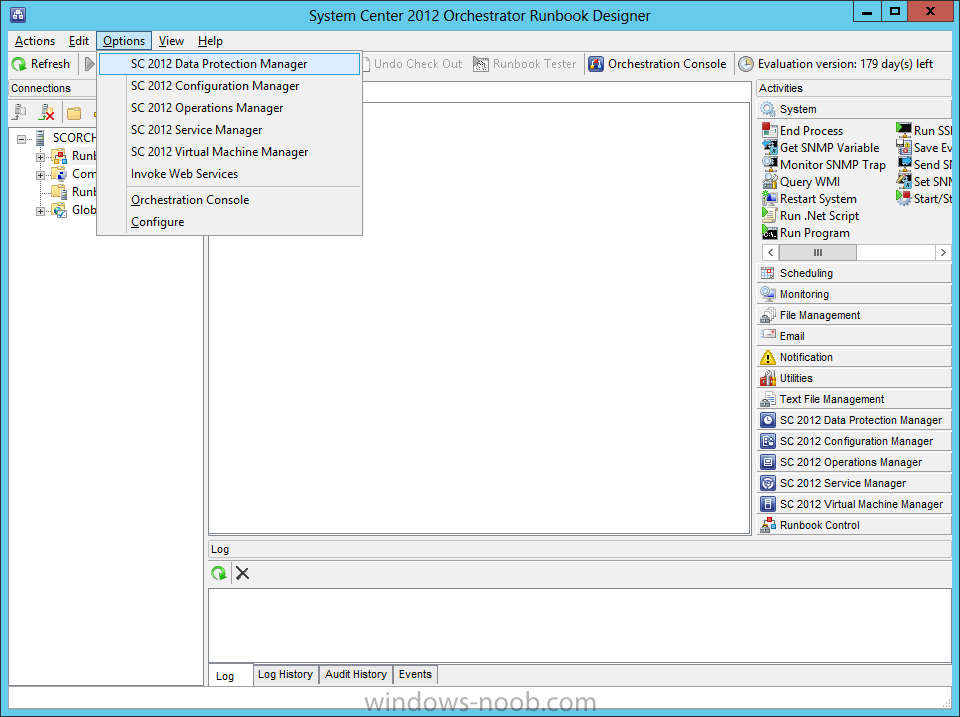960x717 pixels.
Task: Click the green refresh icon in Log
Action: [x=218, y=573]
